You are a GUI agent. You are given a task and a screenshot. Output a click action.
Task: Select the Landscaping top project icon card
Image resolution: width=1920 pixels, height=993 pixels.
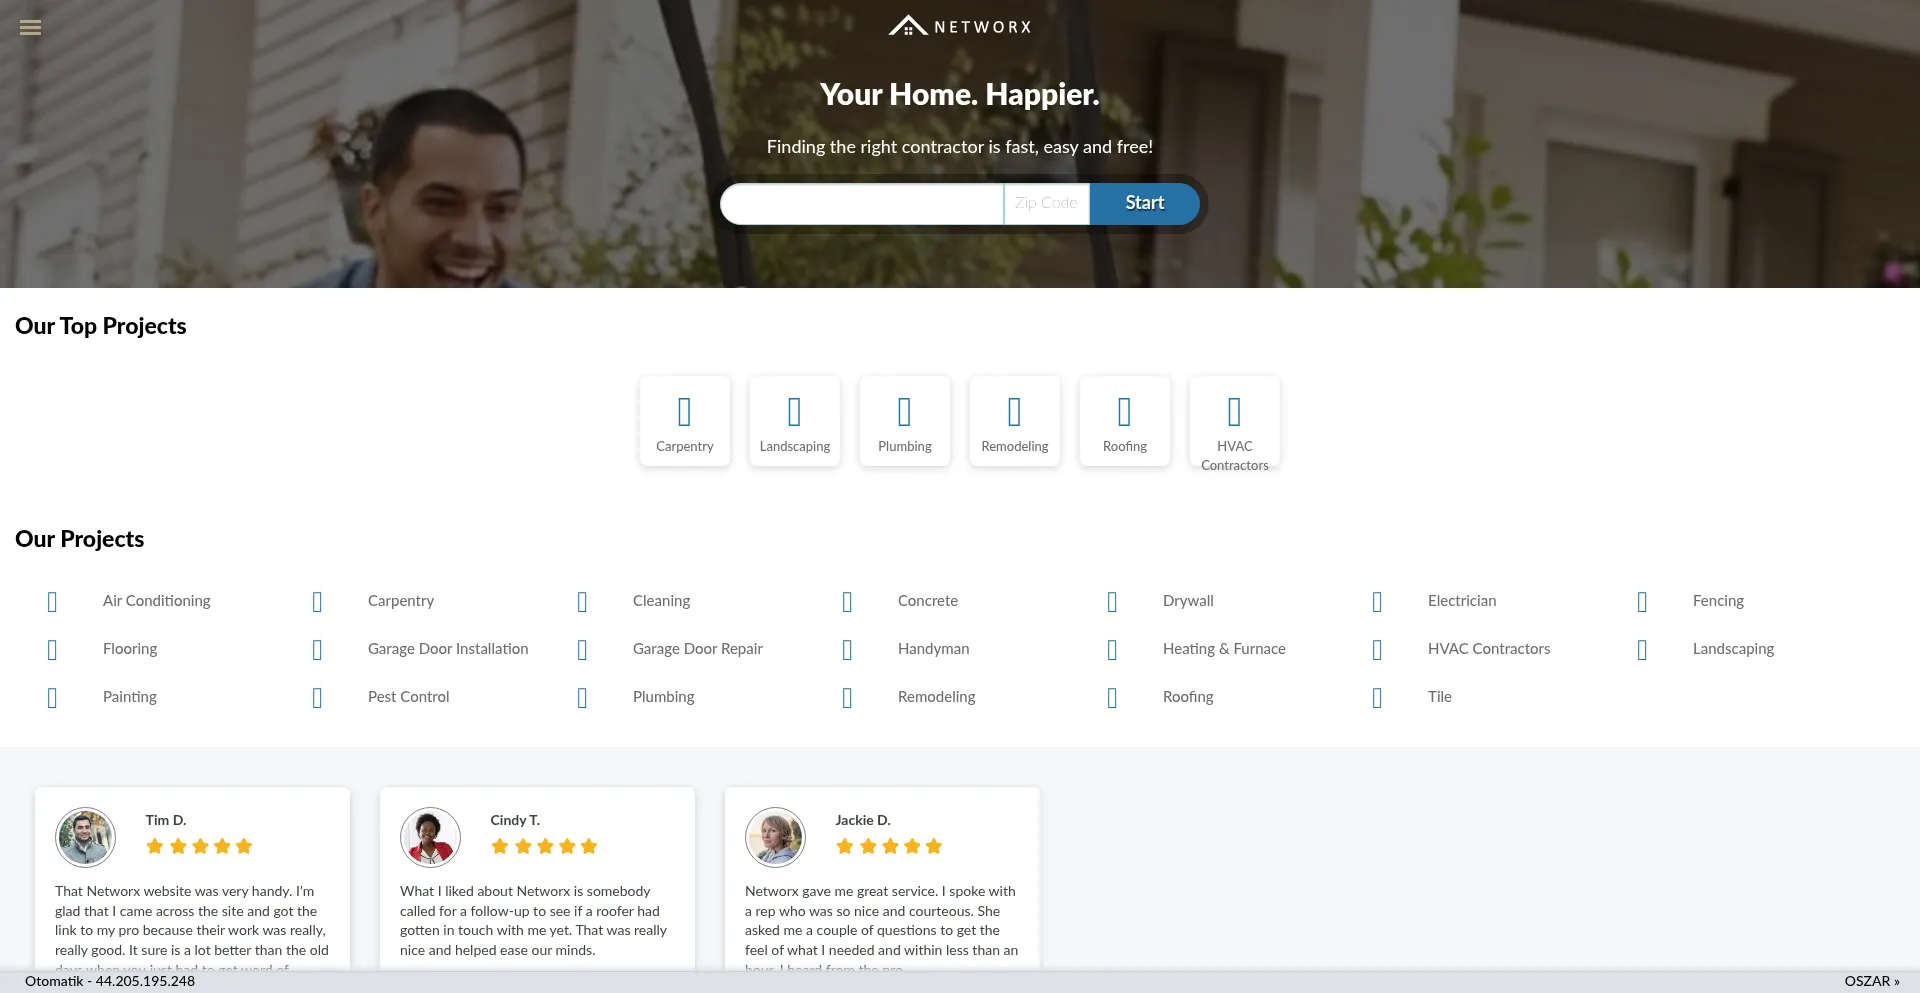pos(795,421)
